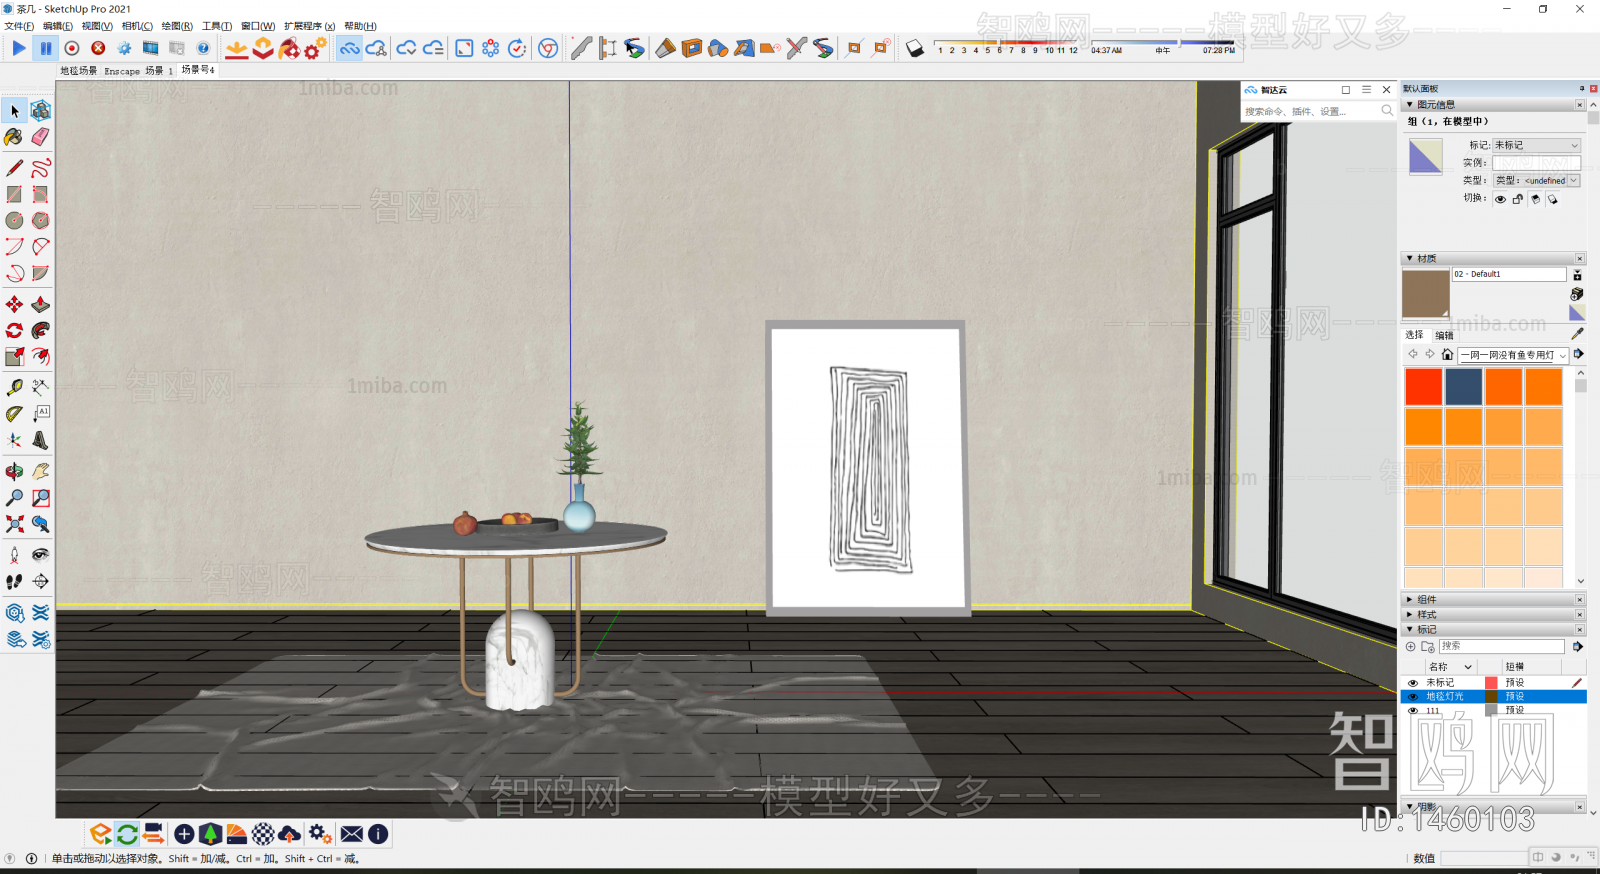Click the 未标记 tag red color swatch
The image size is (1600, 874).
pos(1491,683)
